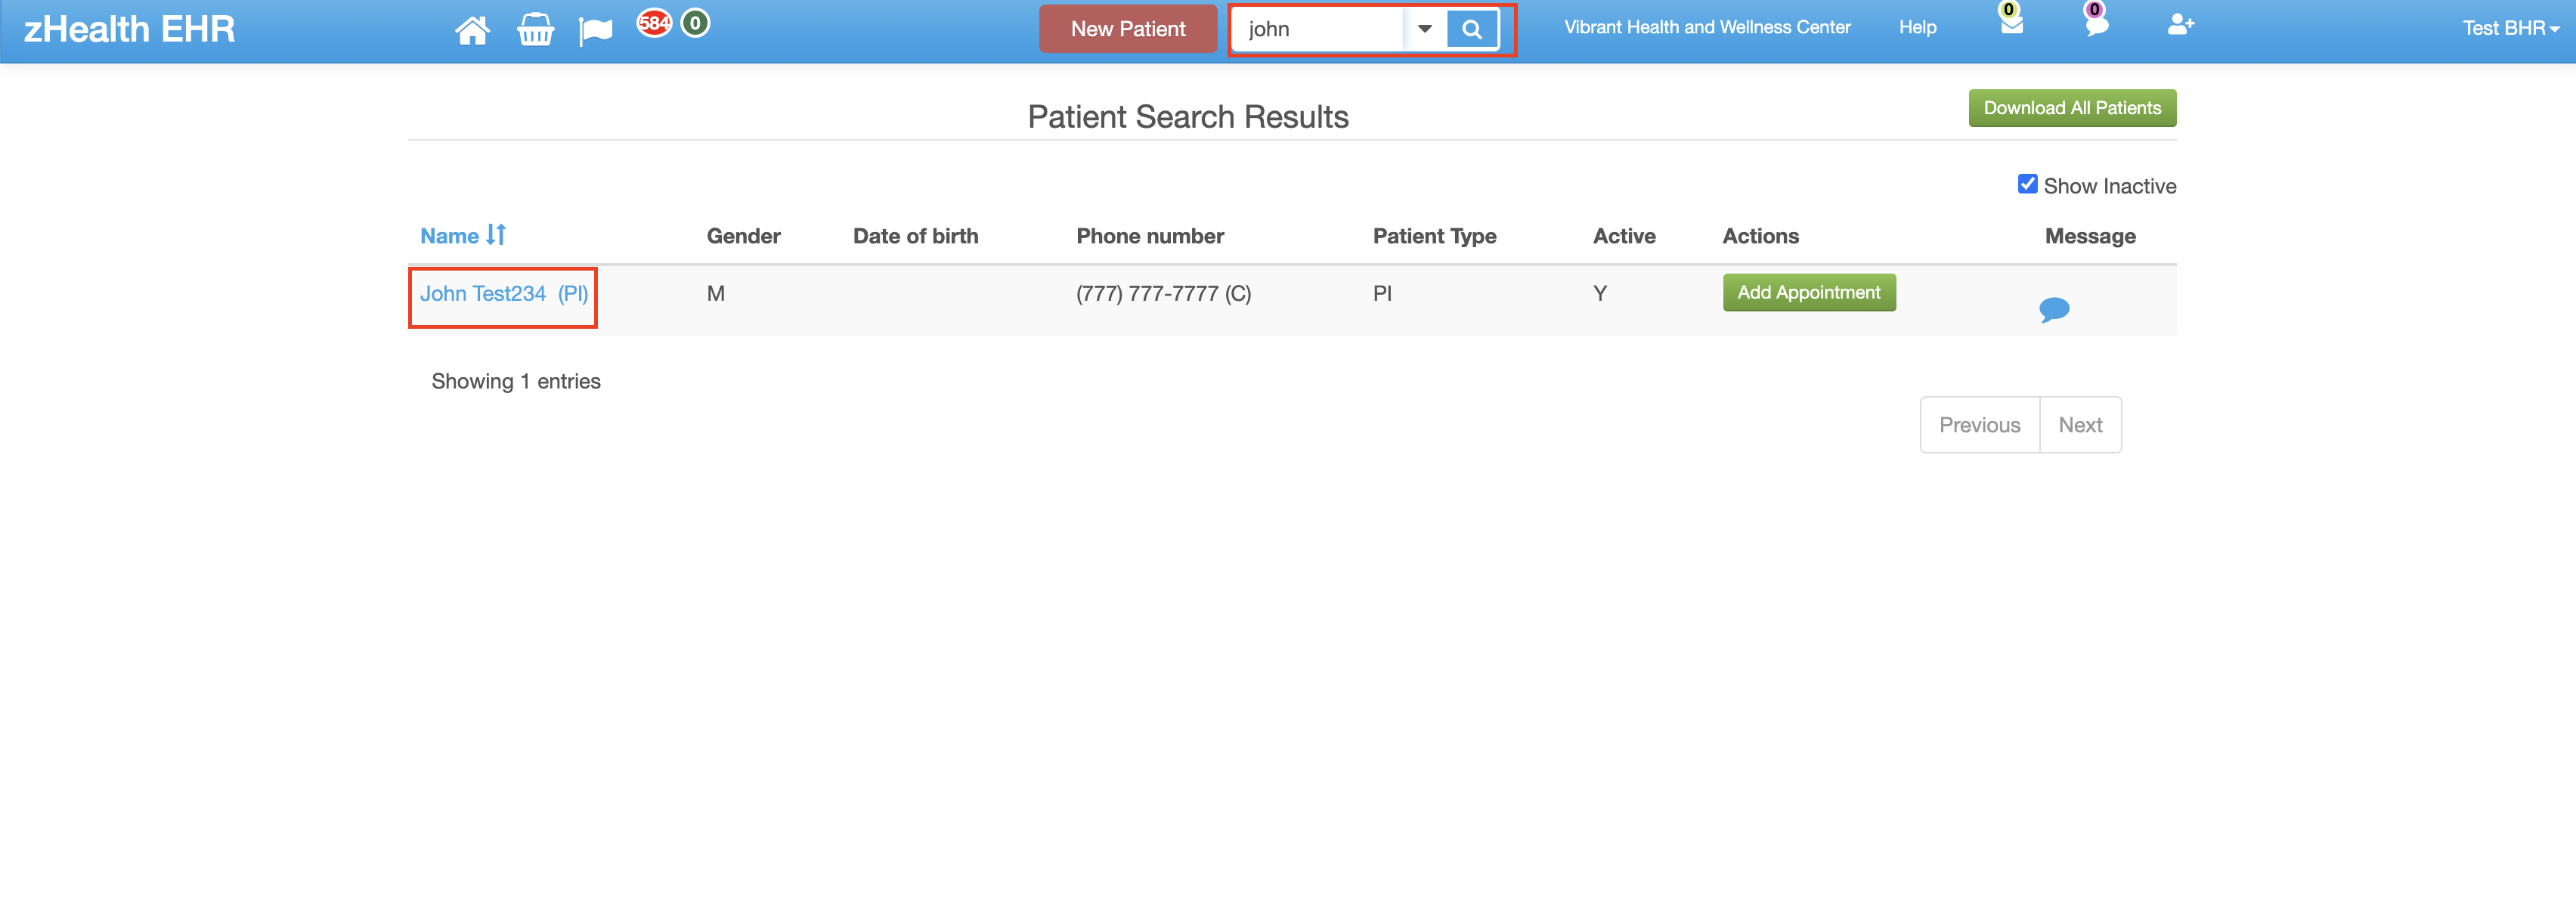Open the flag icon in header
2576x907 pixels.
(595, 31)
